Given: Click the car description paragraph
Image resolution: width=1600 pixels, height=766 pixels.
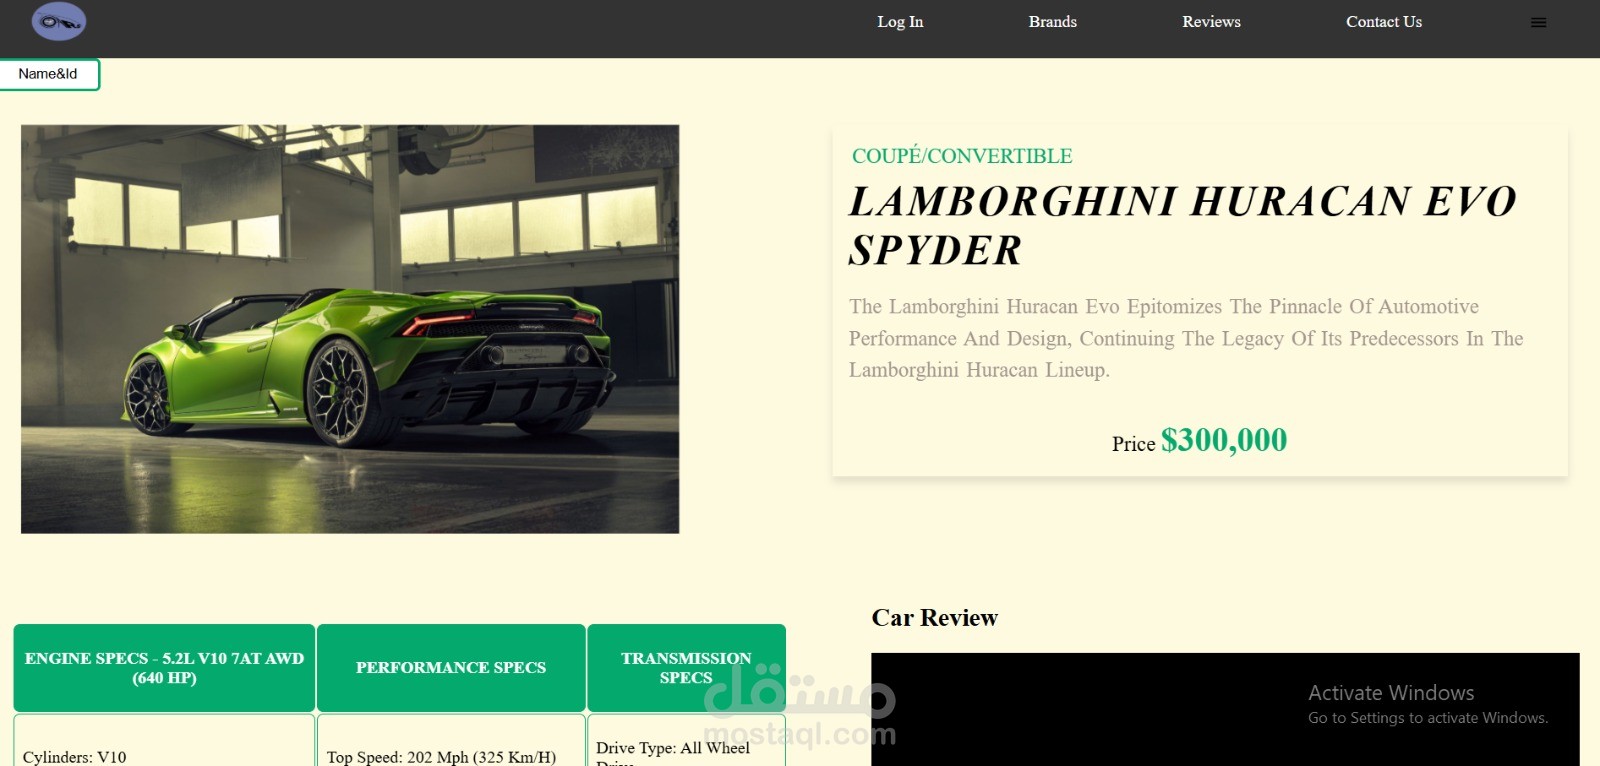Looking at the screenshot, I should (x=1186, y=338).
